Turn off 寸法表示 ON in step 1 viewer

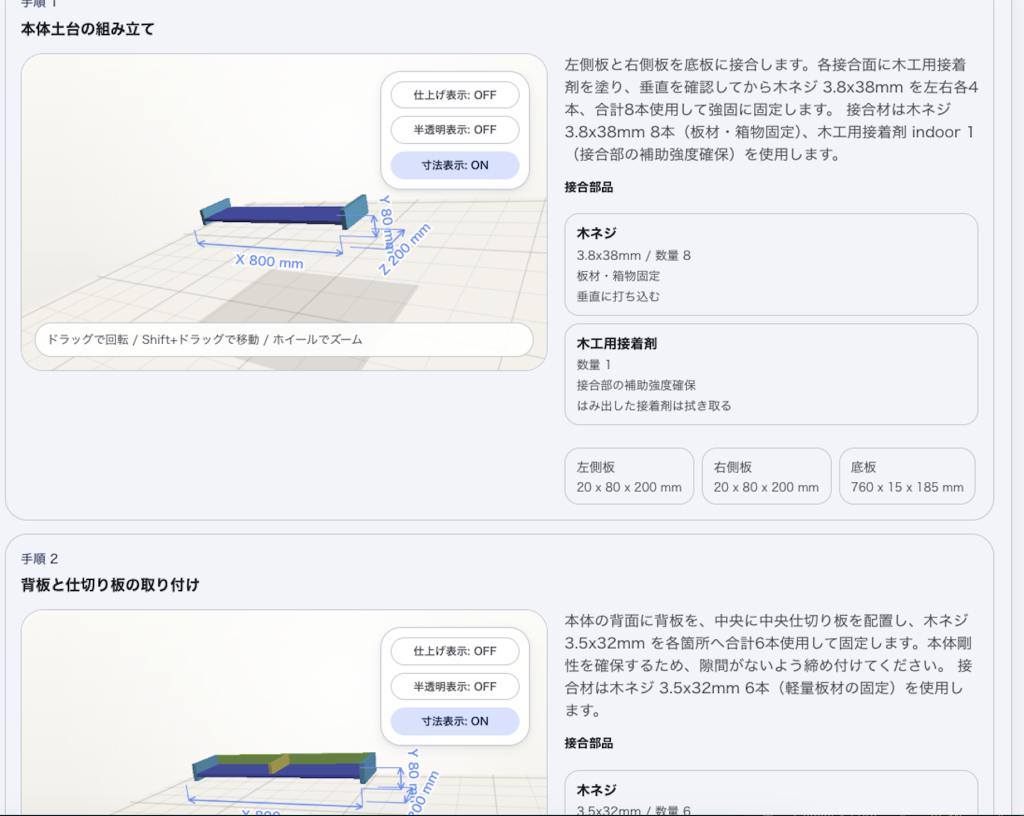click(x=455, y=165)
